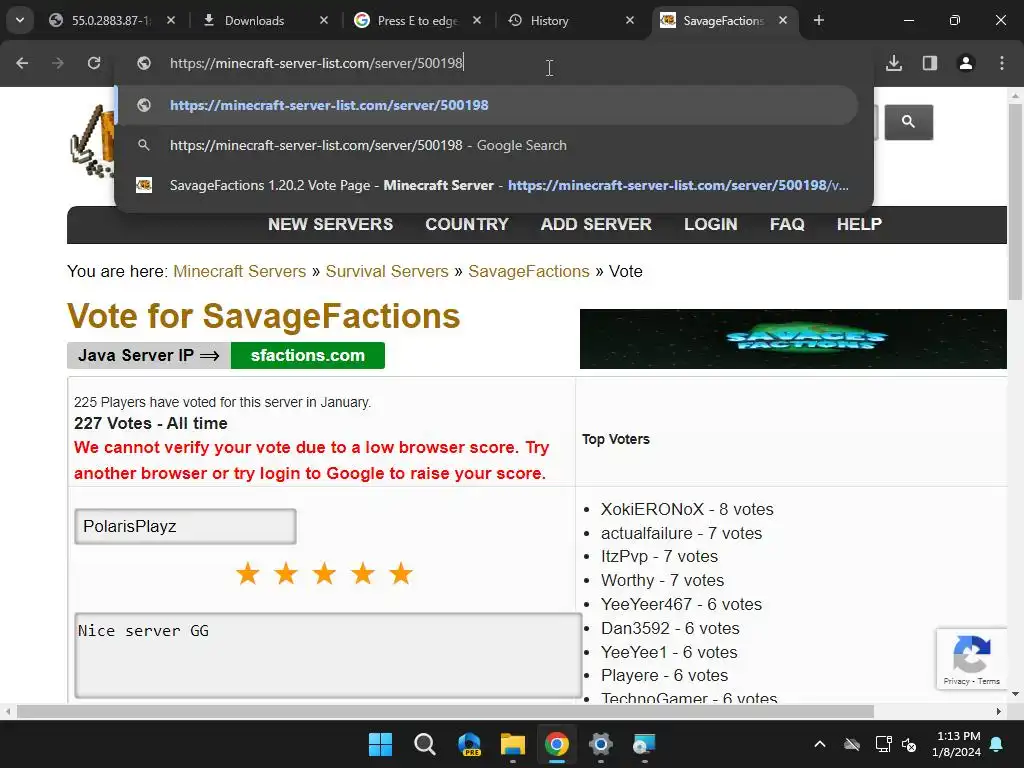Click the Savages Factions banner image
Screen dimensions: 1024x768
click(793, 339)
